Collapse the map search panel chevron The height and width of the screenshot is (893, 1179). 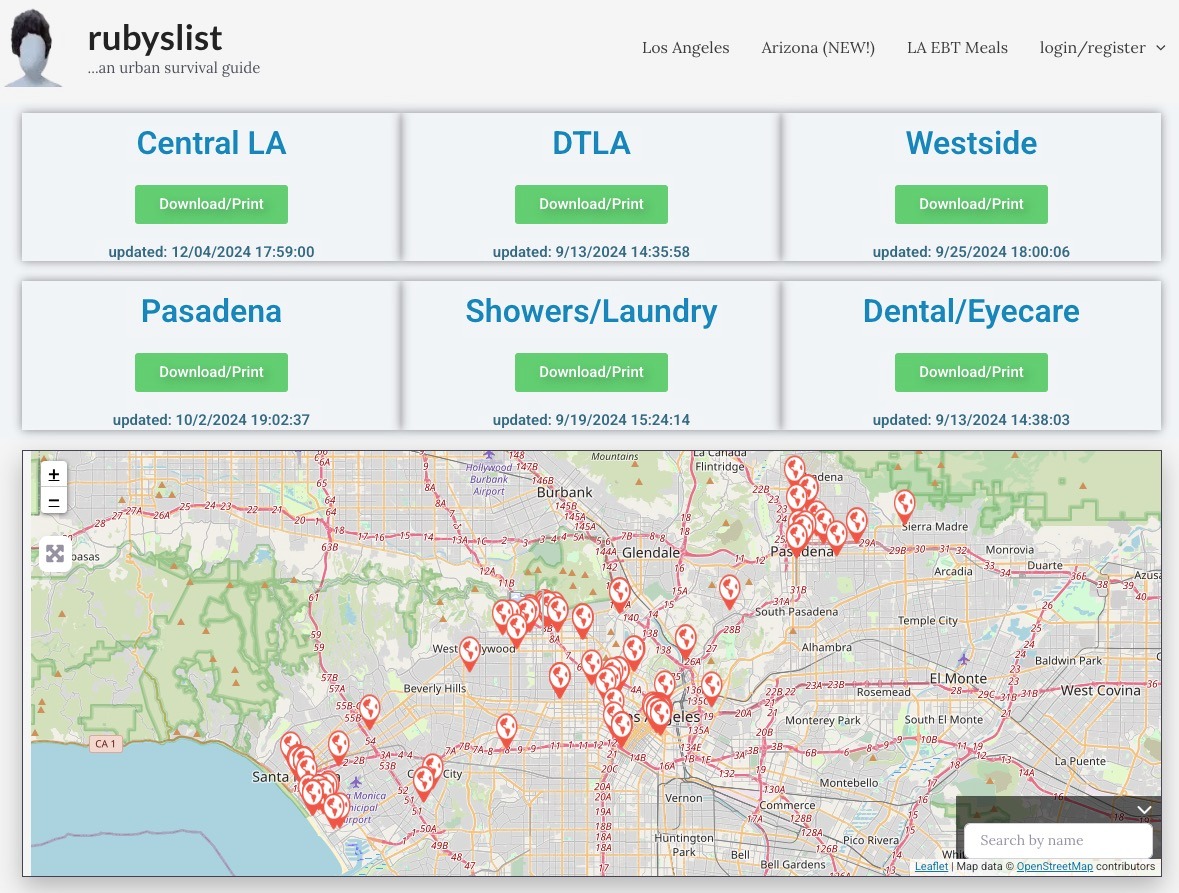point(1145,809)
